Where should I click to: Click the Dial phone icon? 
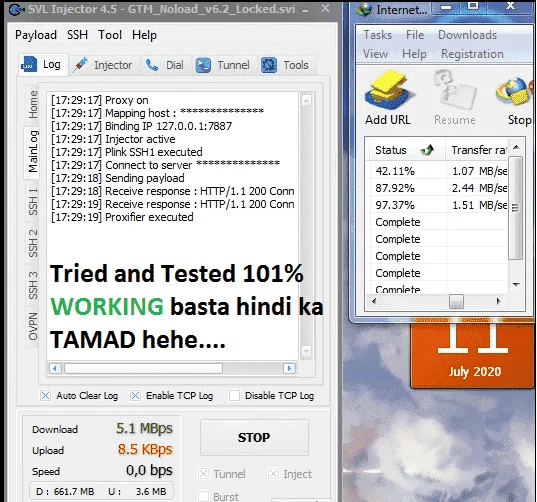pos(152,65)
